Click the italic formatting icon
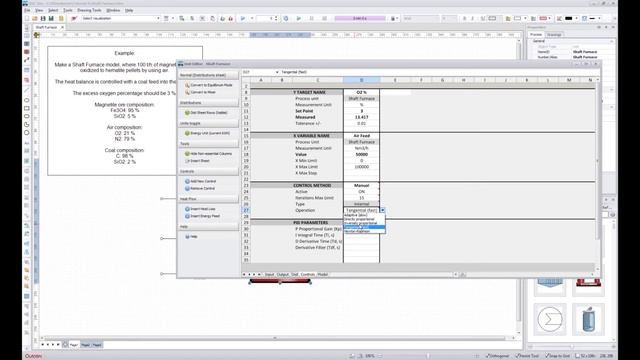This screenshot has width=640, height=360. coord(473,18)
